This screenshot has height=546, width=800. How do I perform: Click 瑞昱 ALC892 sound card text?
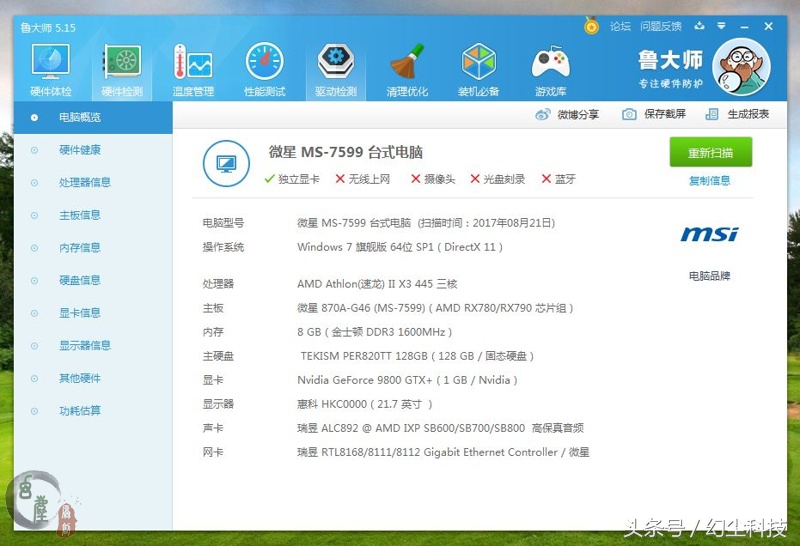[440, 428]
